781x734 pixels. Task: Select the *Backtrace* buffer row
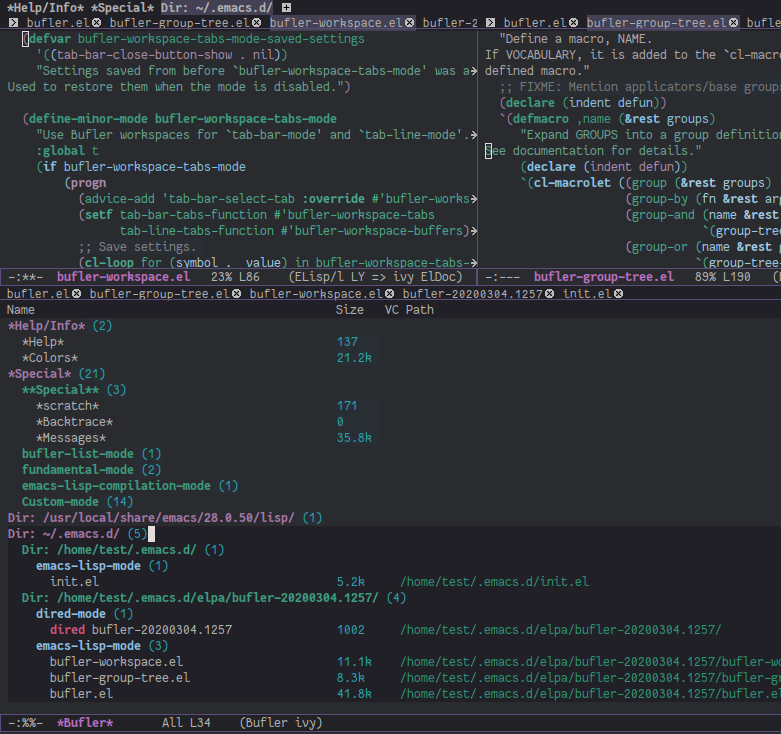point(74,422)
